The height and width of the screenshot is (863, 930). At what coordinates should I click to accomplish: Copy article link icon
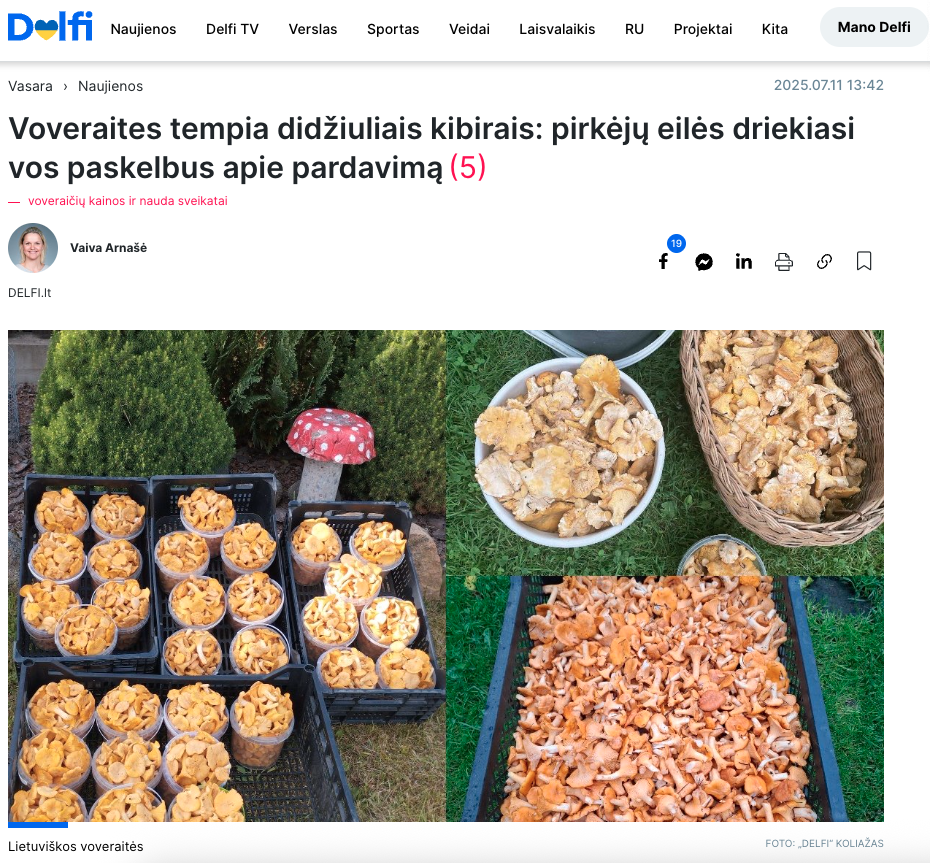pyautogui.click(x=824, y=262)
